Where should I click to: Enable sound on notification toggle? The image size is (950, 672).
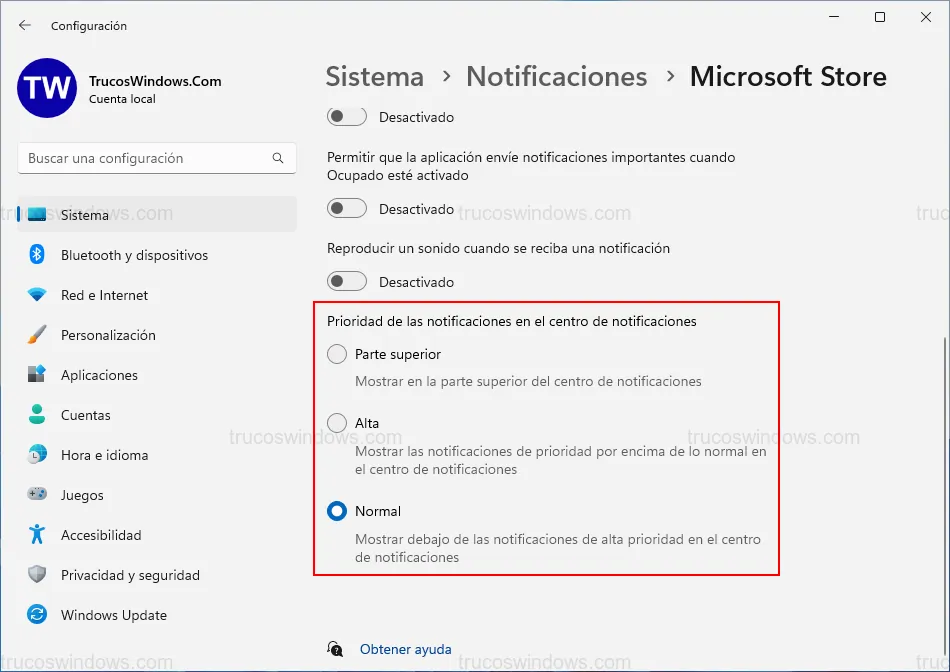point(347,282)
